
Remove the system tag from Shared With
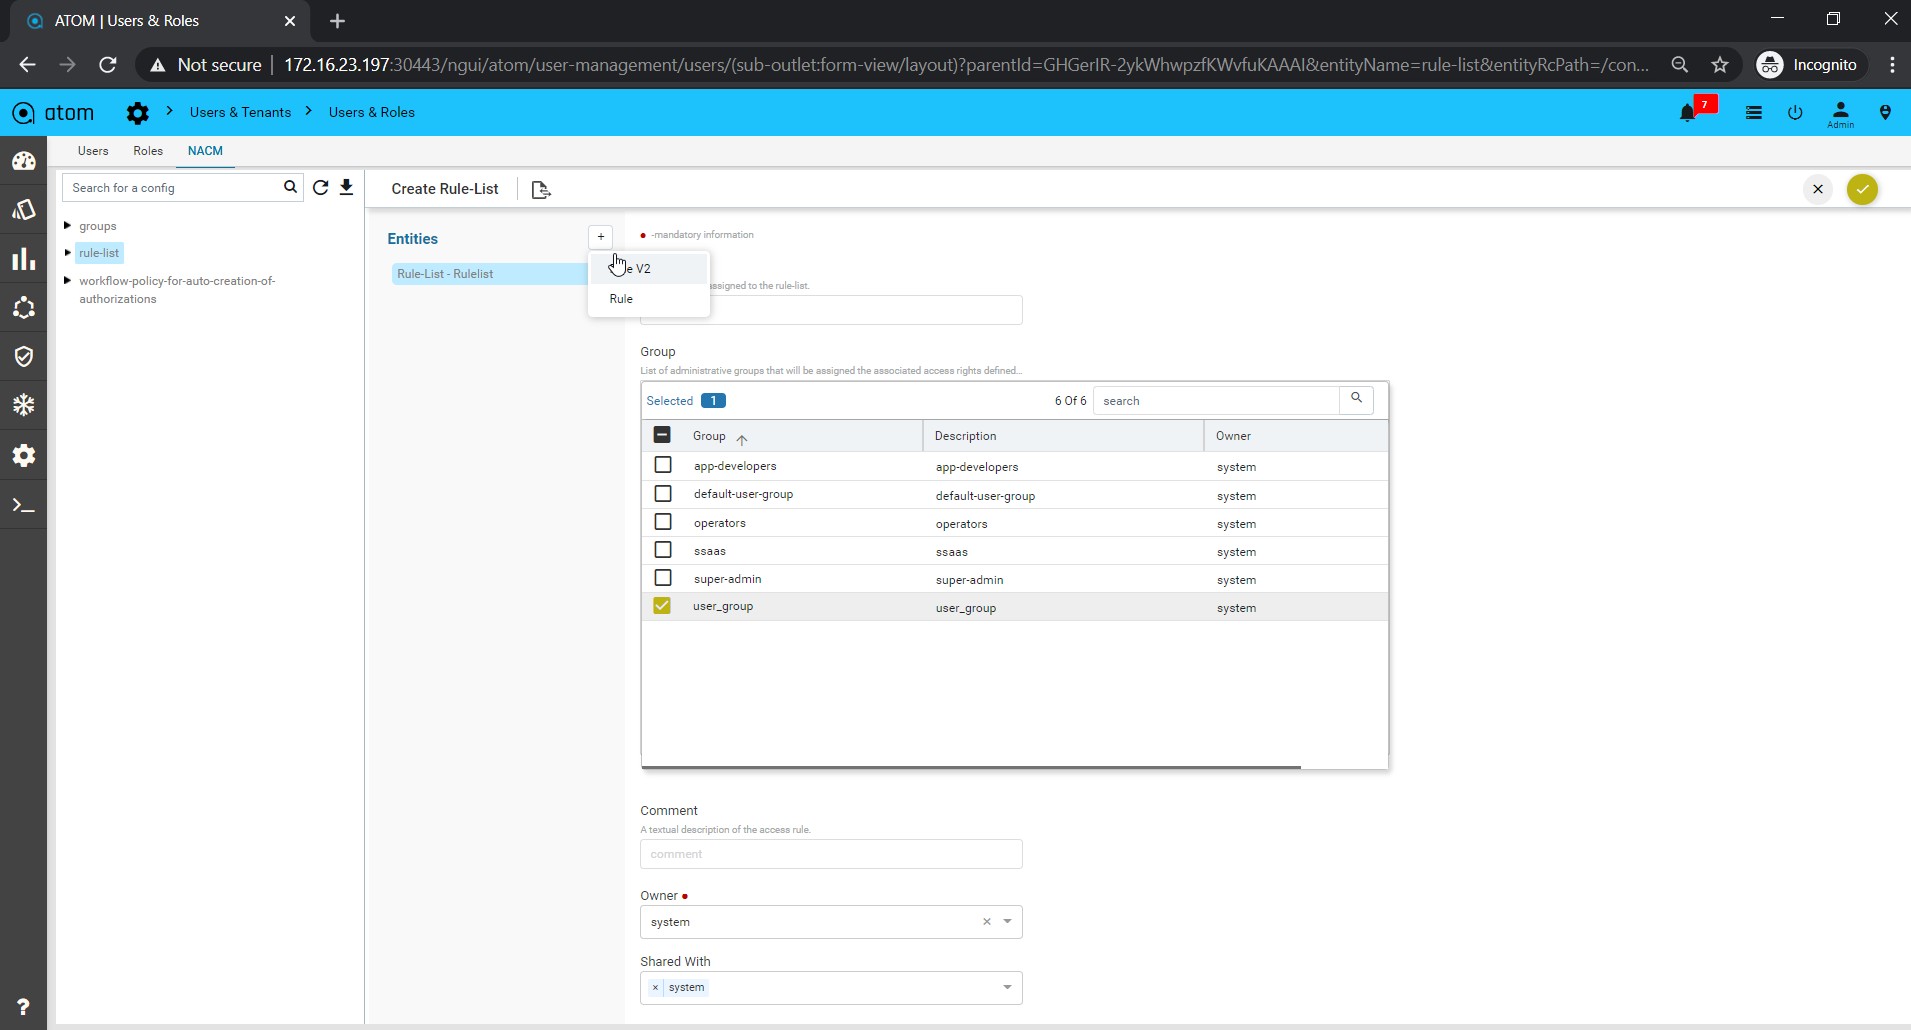click(x=655, y=988)
